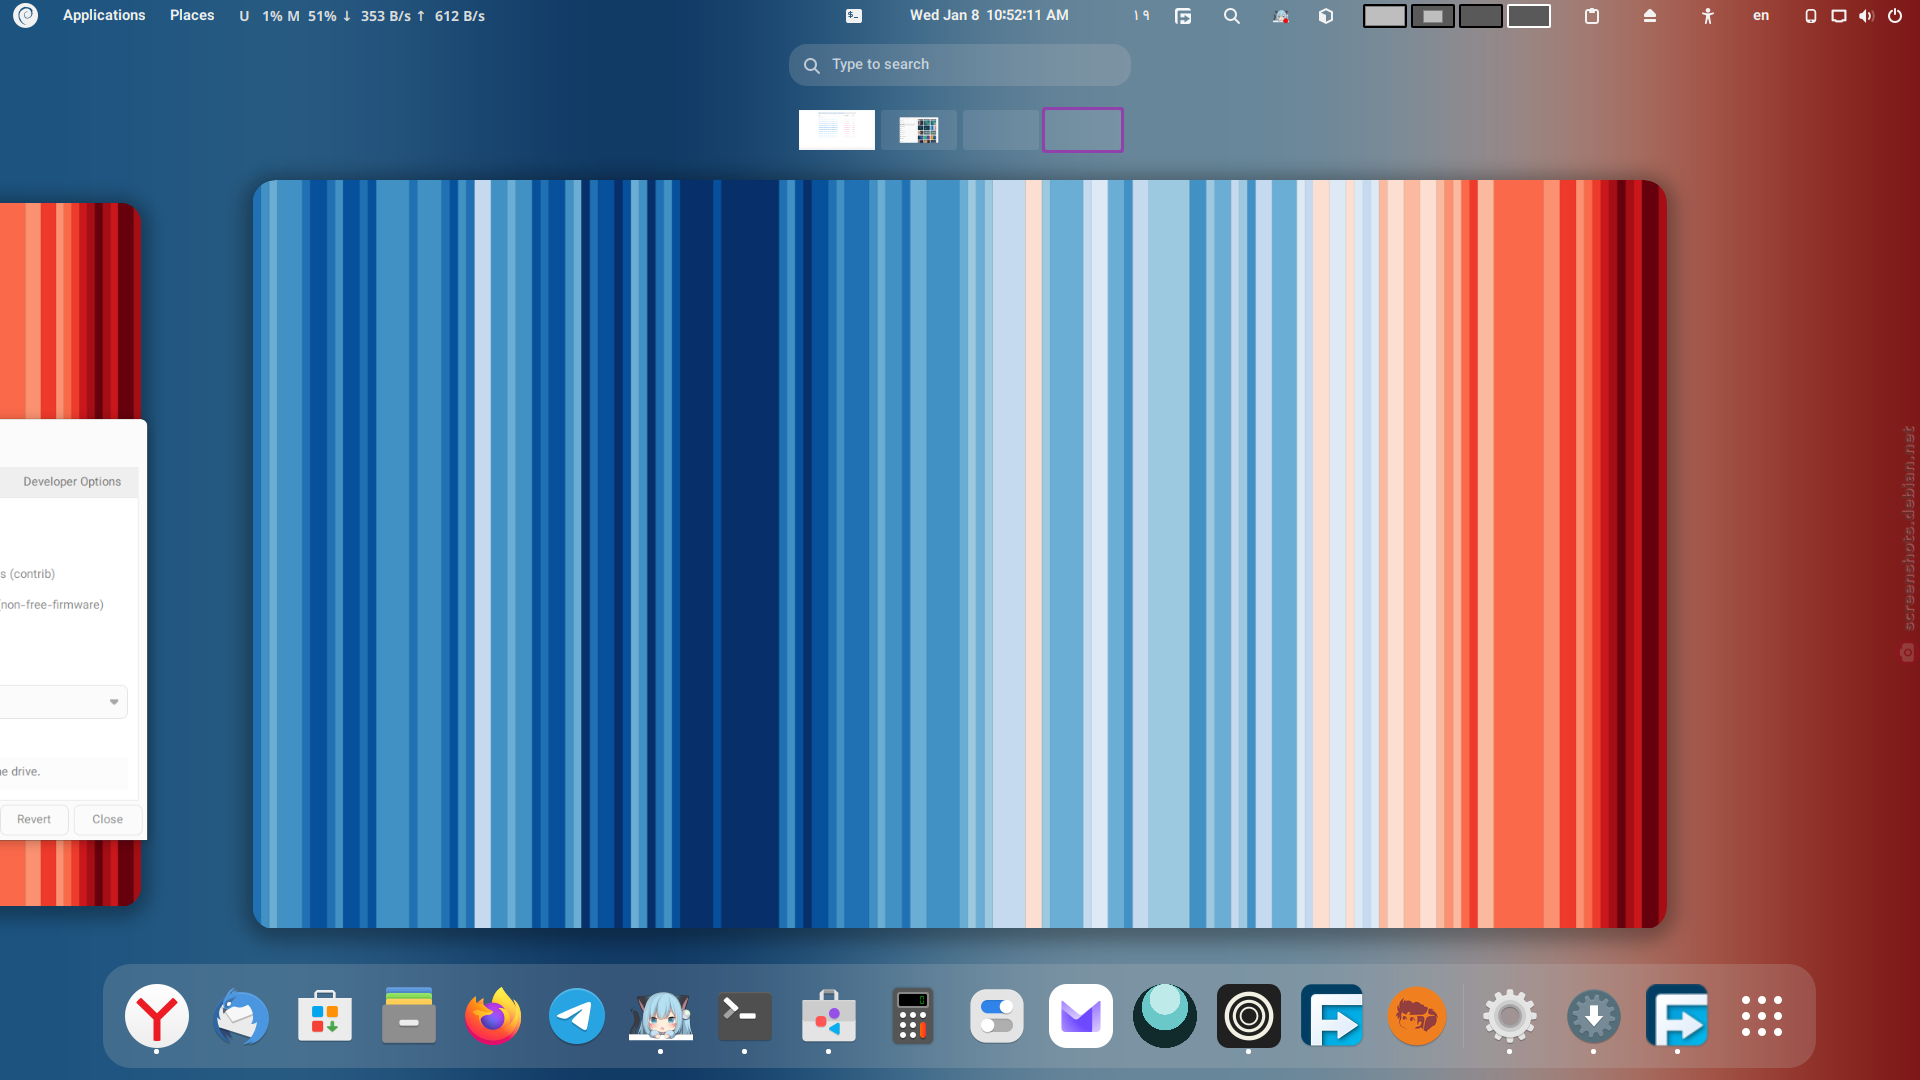1920x1080 pixels.
Task: Launch the purple Proton Mail app in dock
Action: (1081, 1017)
